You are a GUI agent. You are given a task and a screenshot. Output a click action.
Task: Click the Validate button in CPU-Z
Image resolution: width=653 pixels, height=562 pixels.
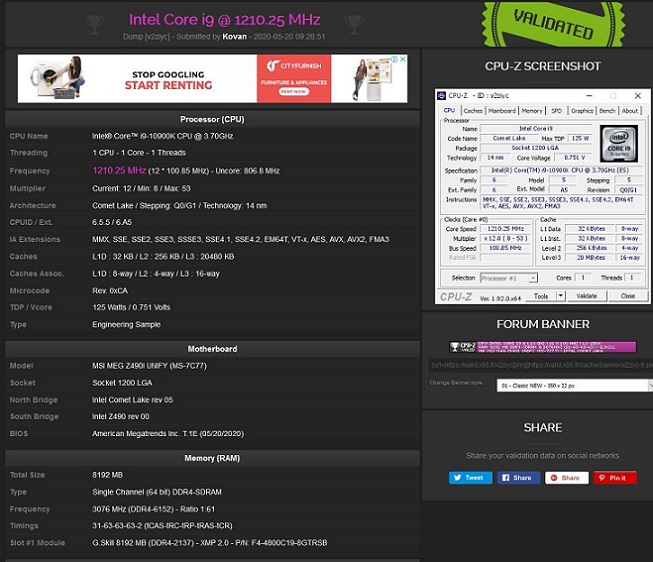(586, 296)
